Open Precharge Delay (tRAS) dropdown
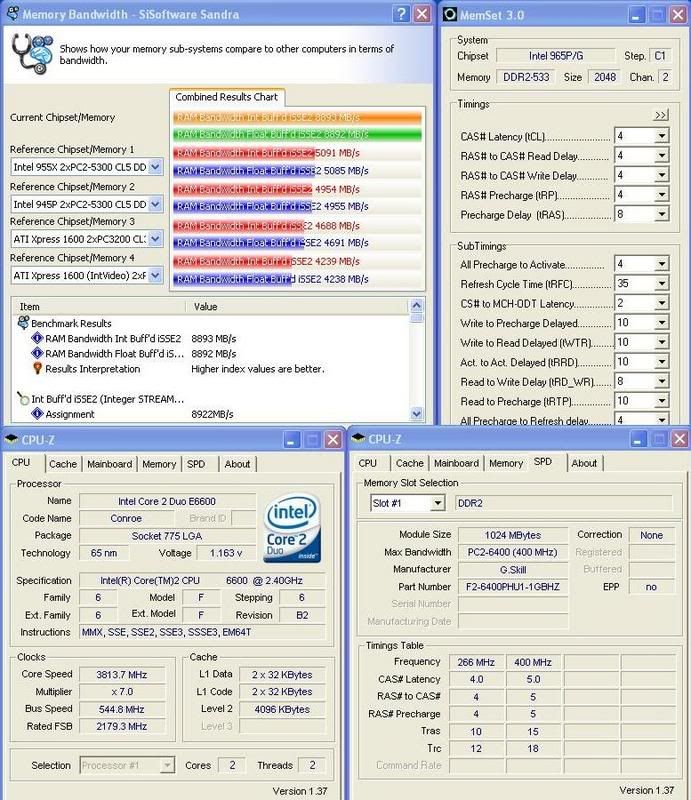Viewport: 691px width, 800px height. (x=661, y=214)
